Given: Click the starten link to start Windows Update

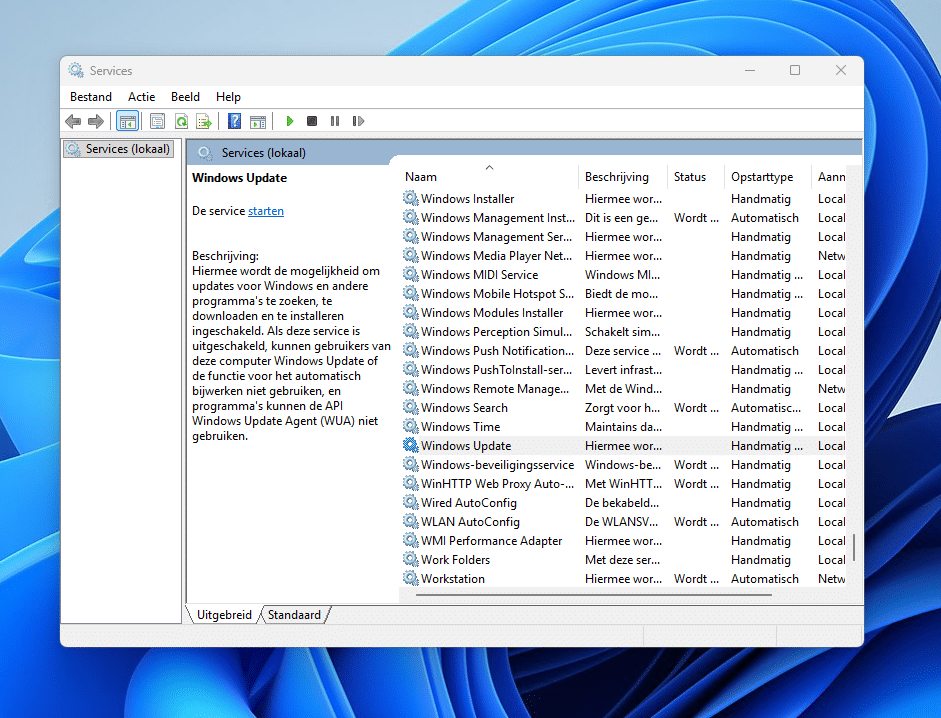Looking at the screenshot, I should [265, 210].
